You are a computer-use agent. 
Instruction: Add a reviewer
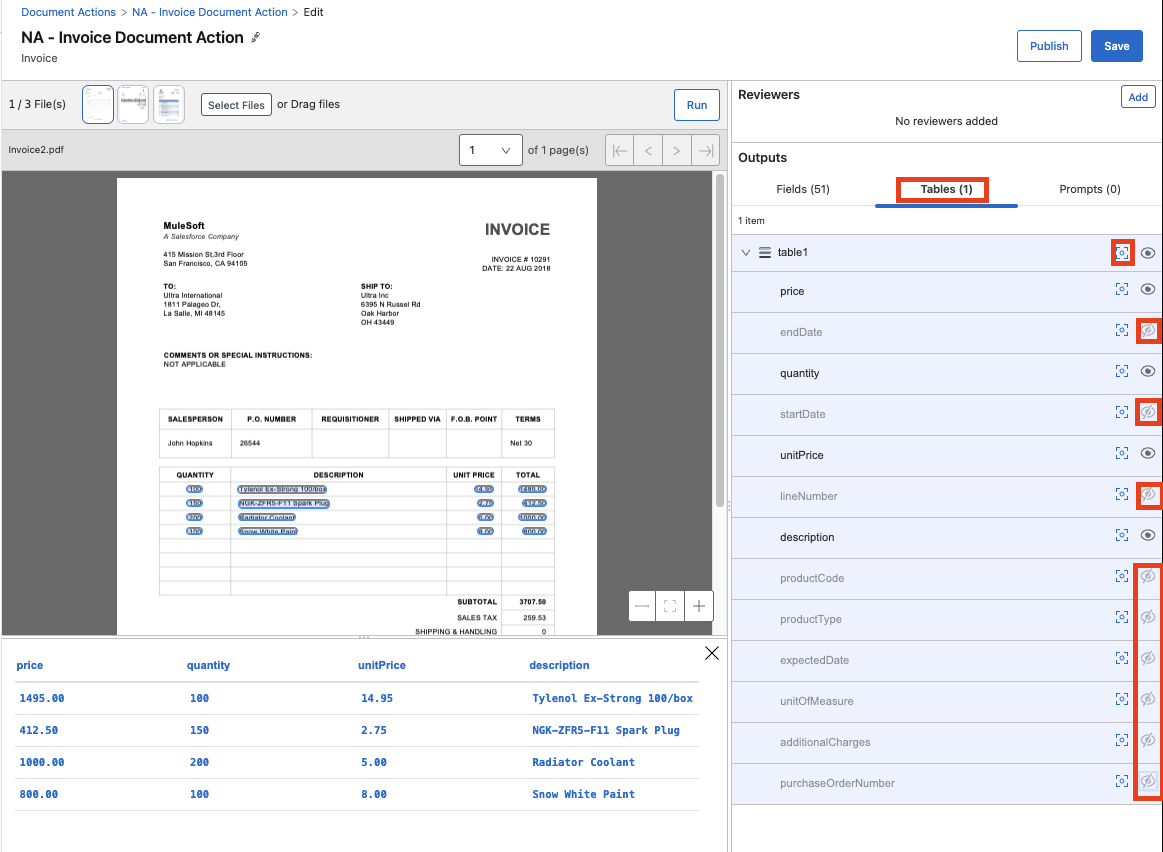coord(1138,97)
